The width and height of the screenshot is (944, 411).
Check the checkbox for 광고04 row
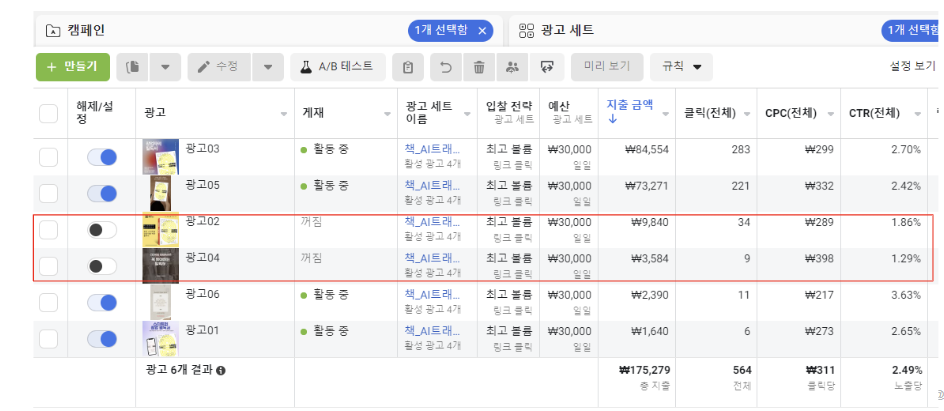click(48, 266)
